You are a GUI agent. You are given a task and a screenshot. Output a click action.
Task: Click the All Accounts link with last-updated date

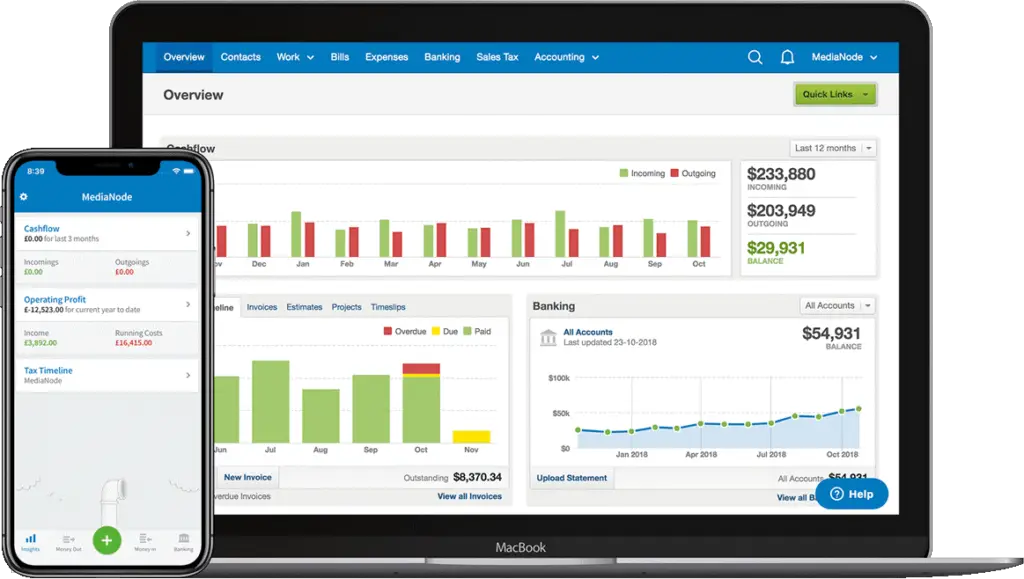coord(588,332)
